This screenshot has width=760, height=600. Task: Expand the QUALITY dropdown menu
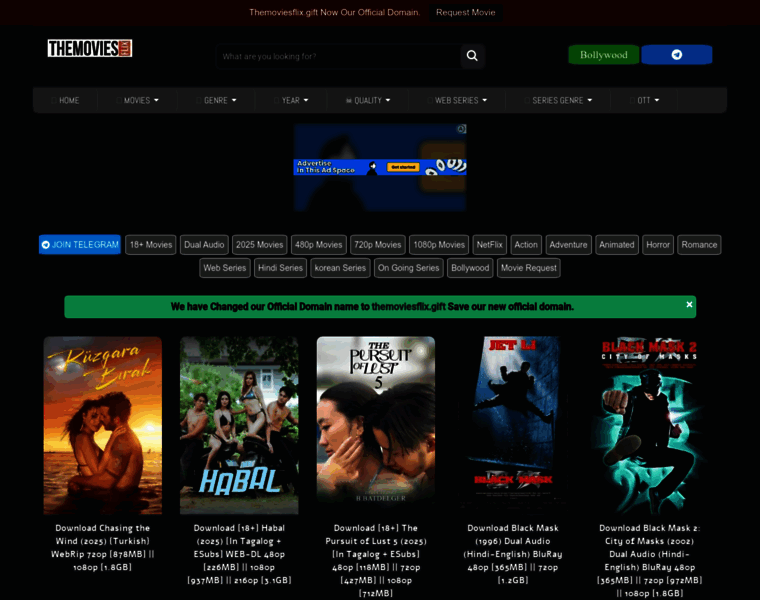(x=368, y=100)
